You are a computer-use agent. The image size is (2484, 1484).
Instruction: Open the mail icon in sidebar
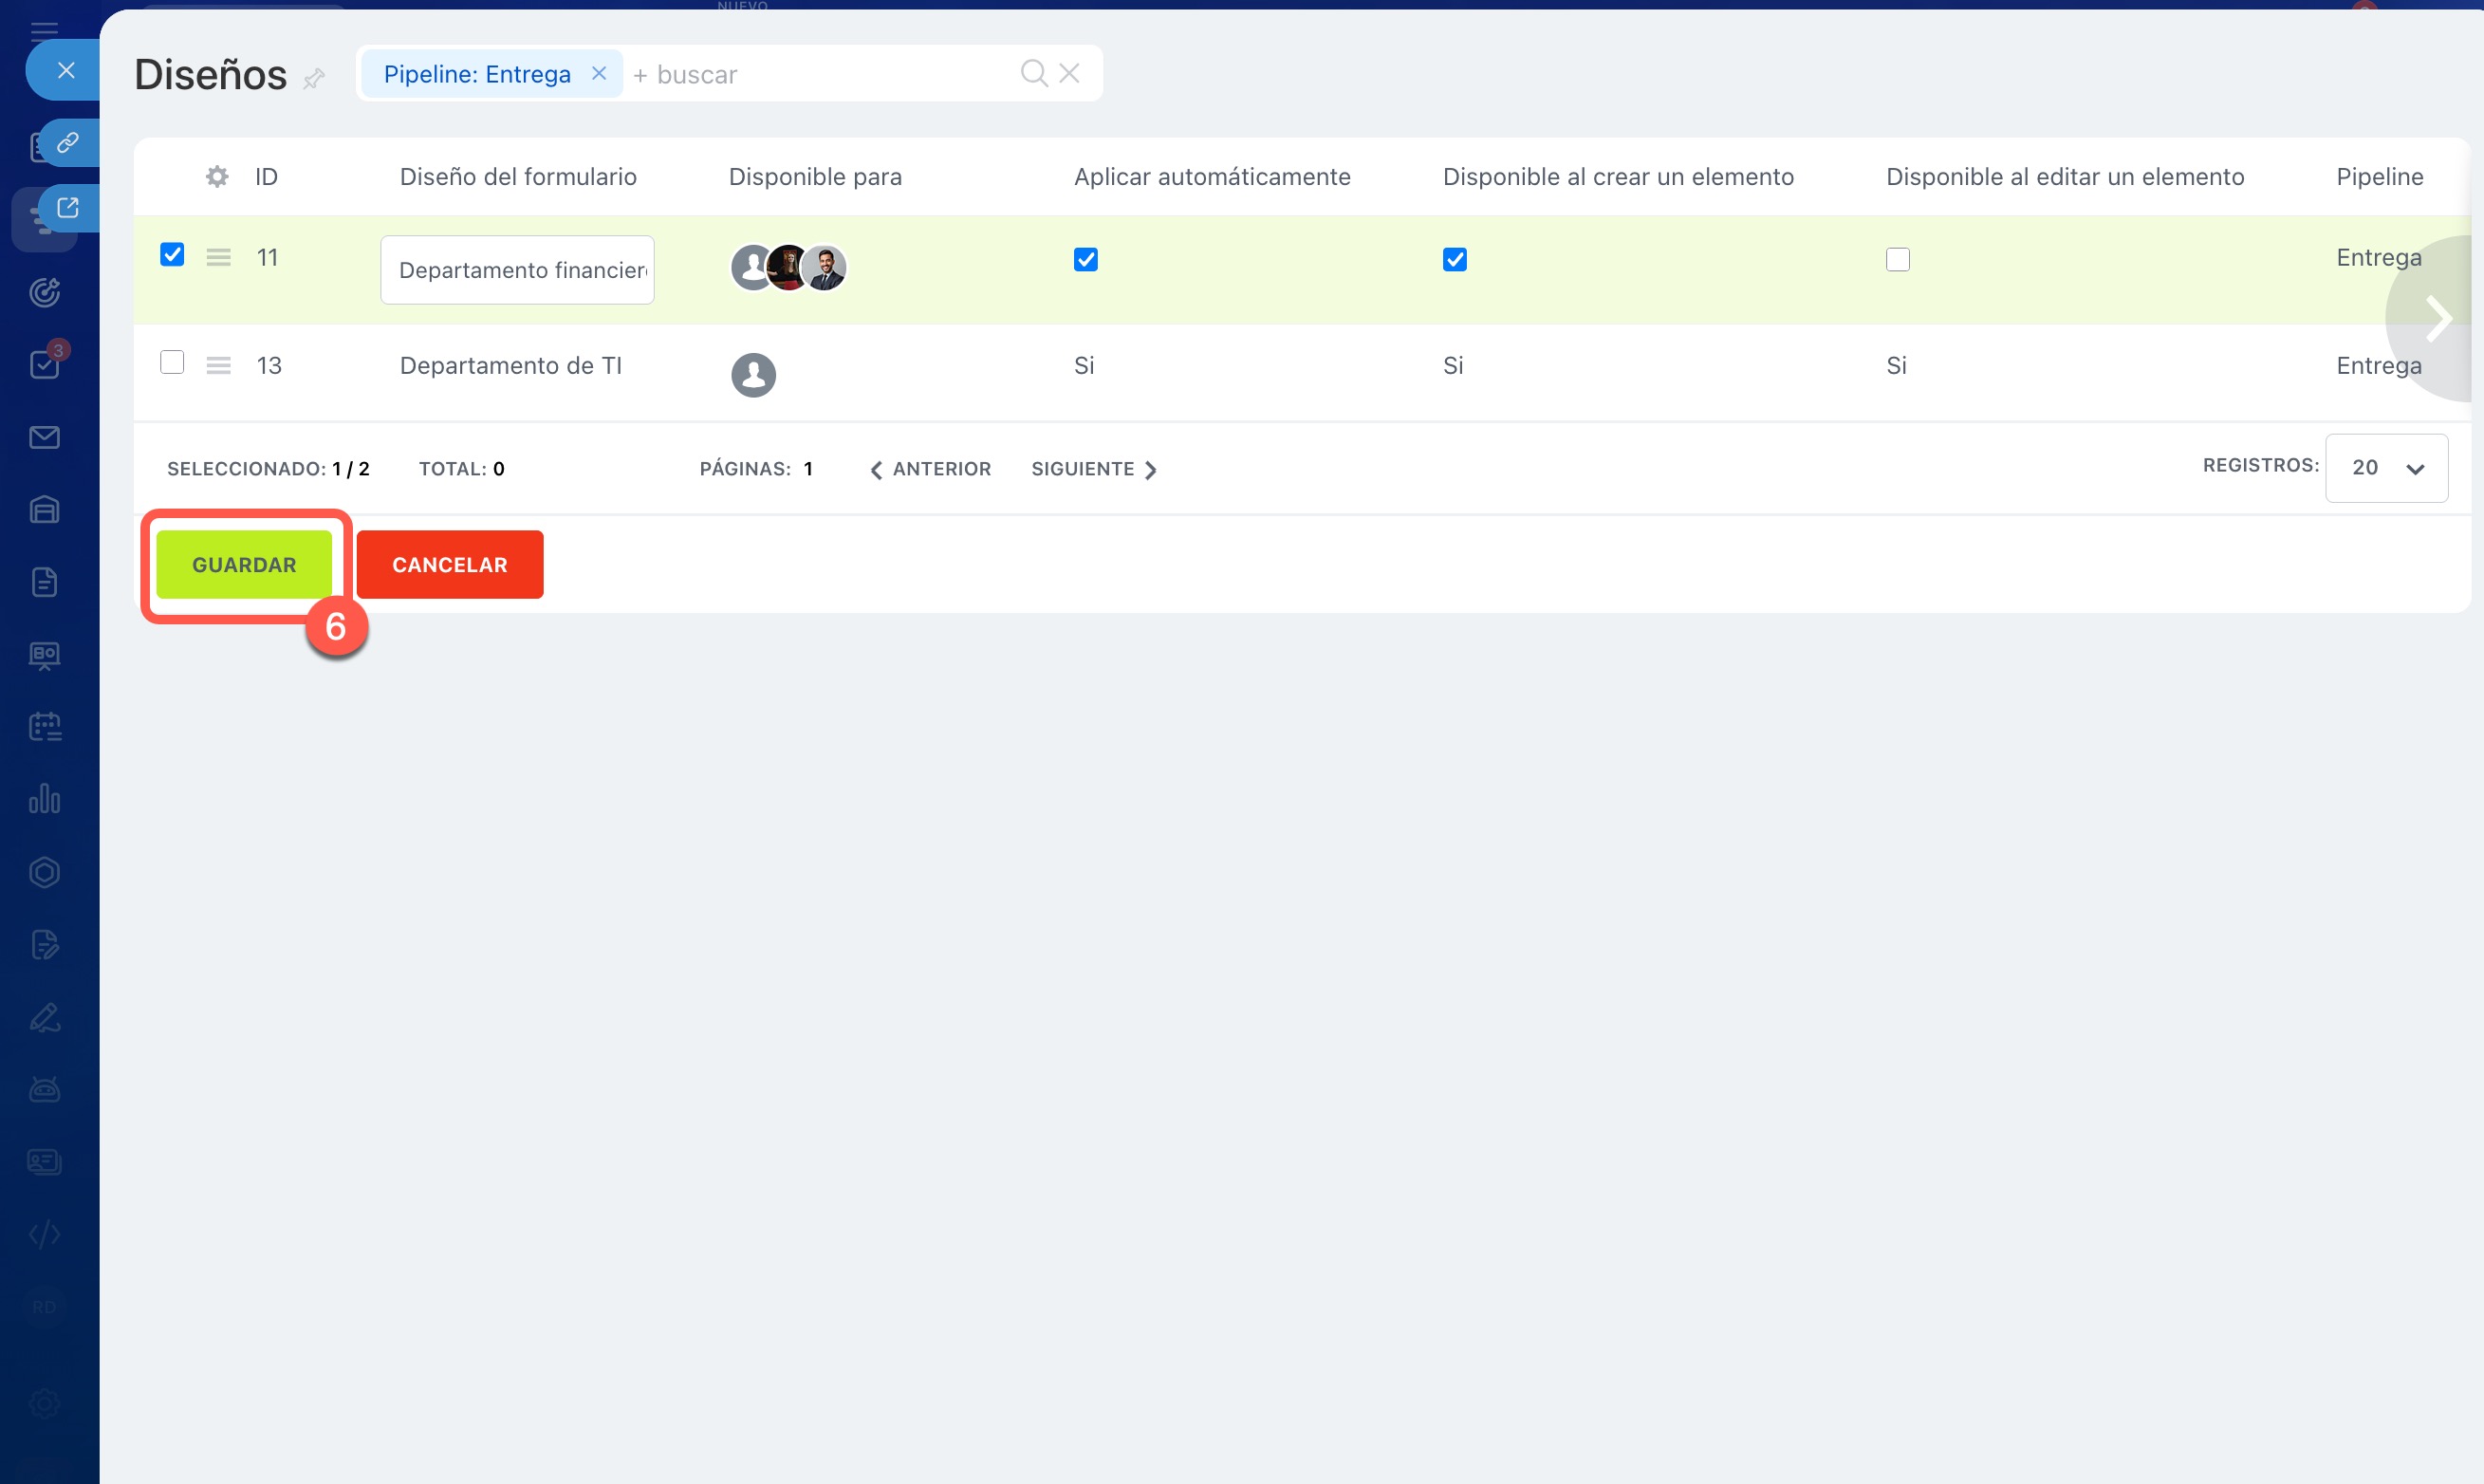pos(44,437)
